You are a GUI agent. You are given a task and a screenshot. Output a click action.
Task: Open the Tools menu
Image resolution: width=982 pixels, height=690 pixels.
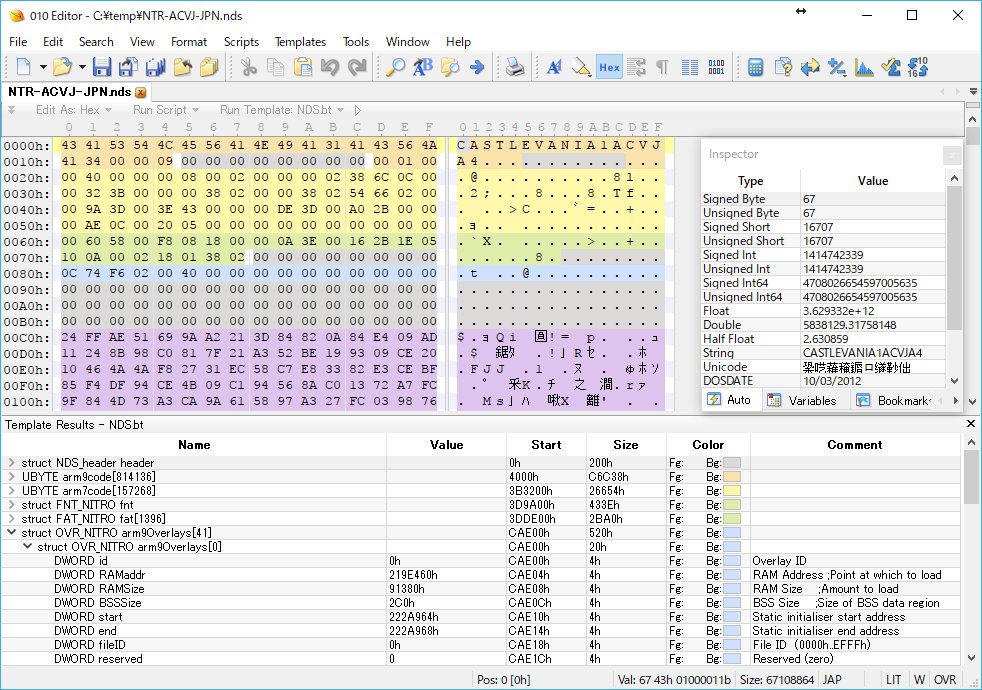tap(356, 42)
